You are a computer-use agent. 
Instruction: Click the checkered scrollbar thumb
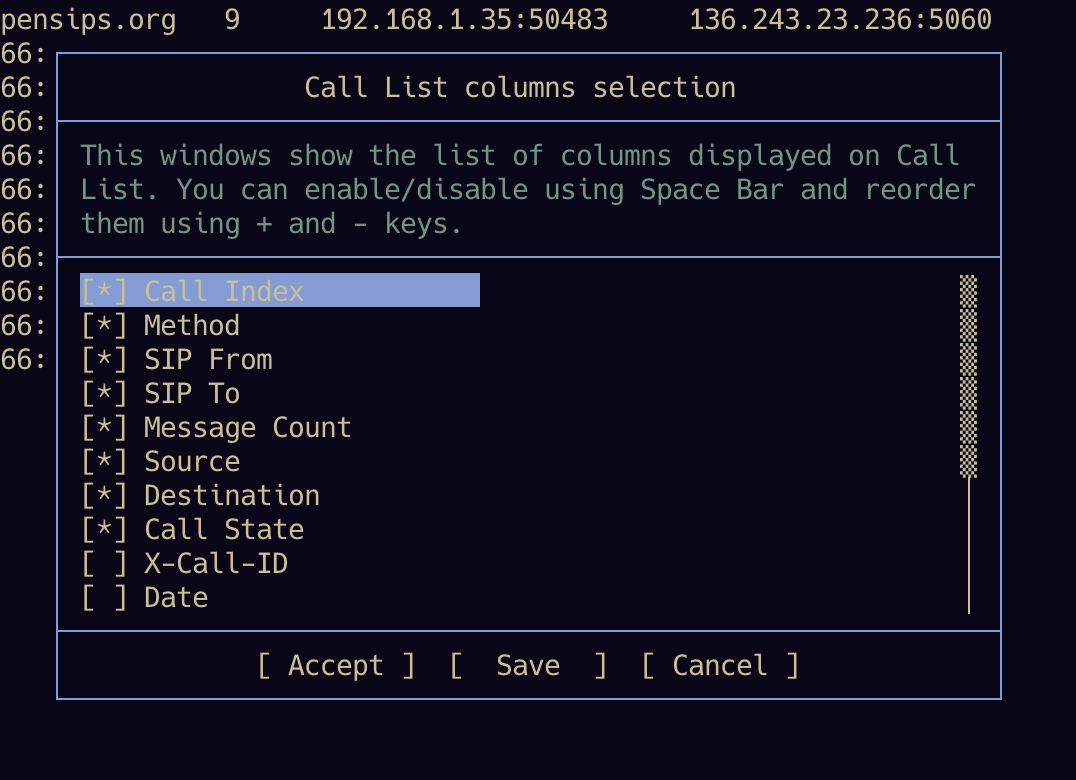click(x=968, y=376)
